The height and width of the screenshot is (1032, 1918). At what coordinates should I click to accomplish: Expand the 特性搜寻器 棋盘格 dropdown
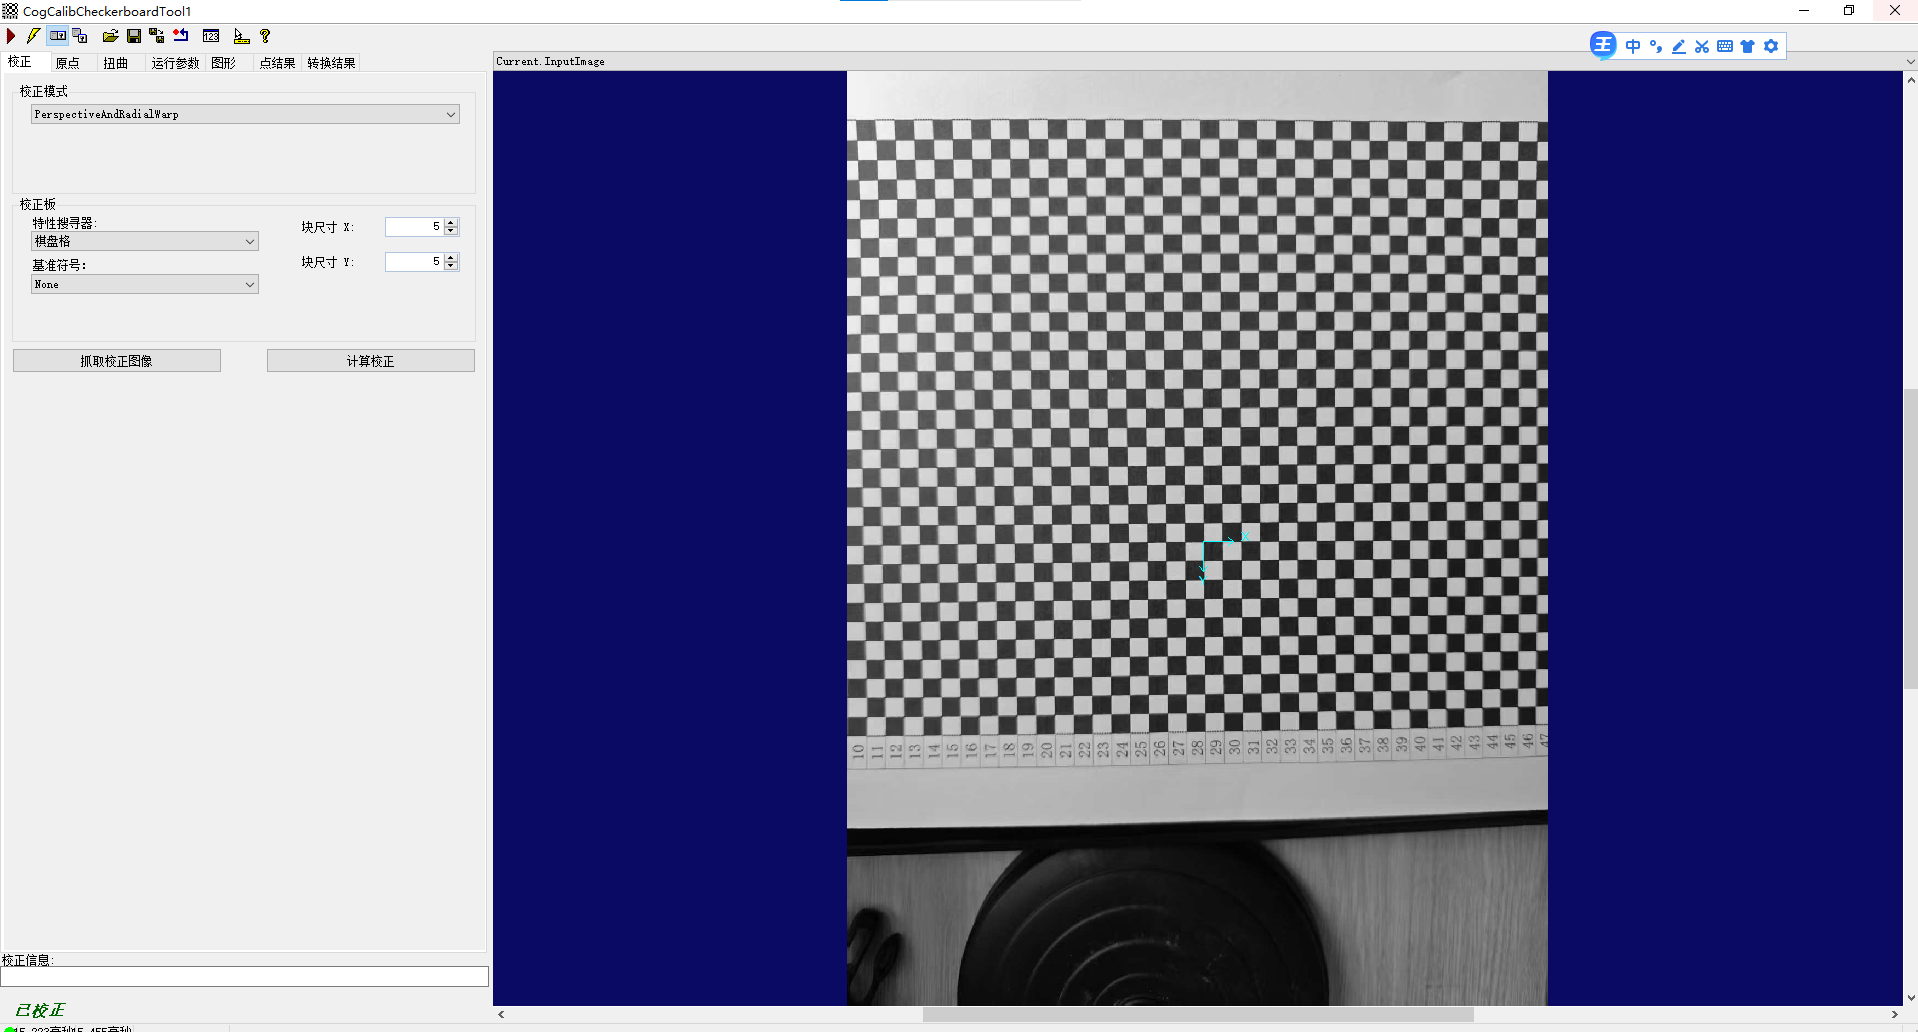tap(249, 241)
